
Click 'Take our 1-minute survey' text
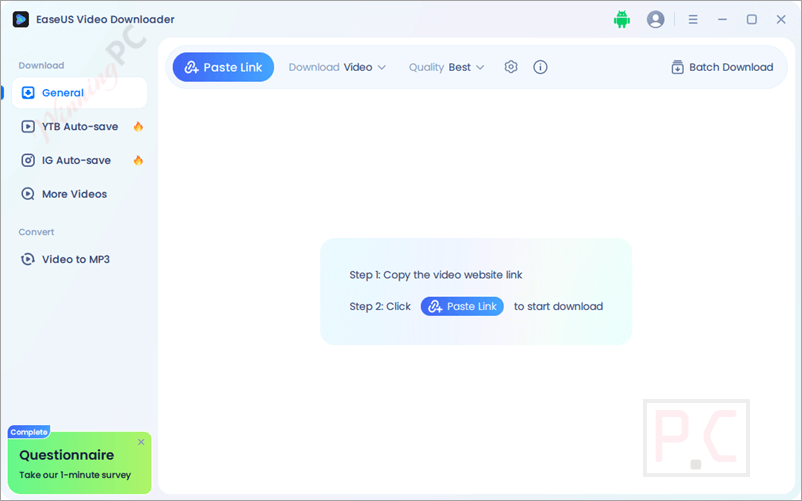(75, 475)
